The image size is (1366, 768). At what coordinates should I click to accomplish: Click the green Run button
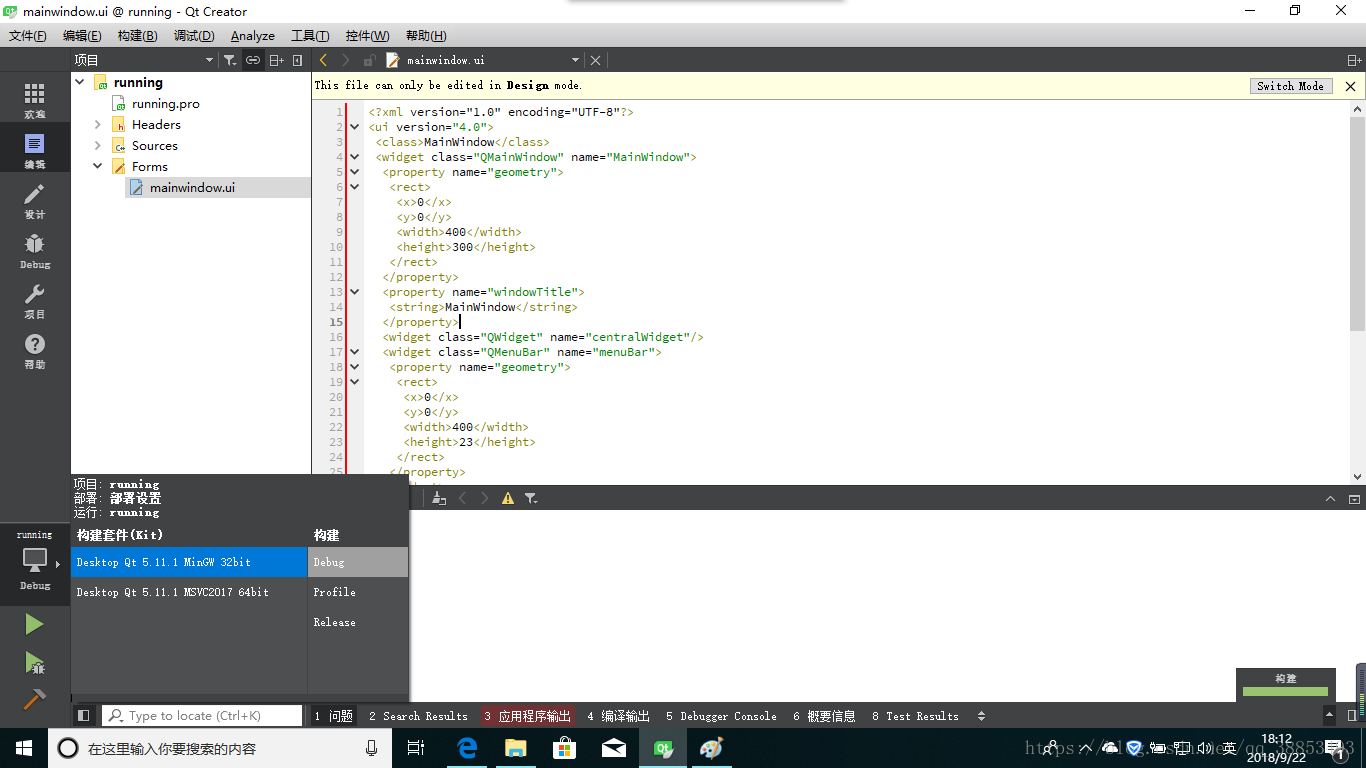click(34, 624)
